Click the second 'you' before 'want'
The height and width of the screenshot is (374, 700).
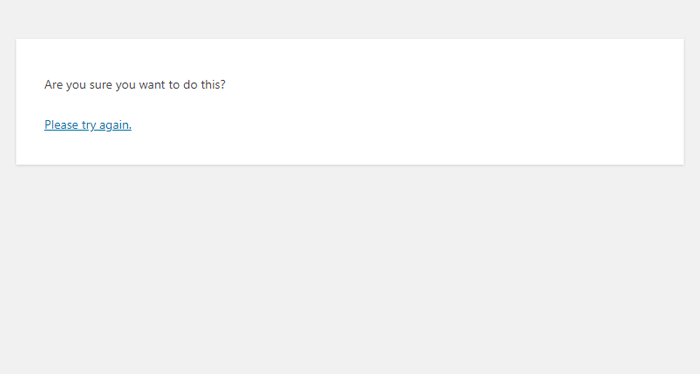click(x=125, y=85)
